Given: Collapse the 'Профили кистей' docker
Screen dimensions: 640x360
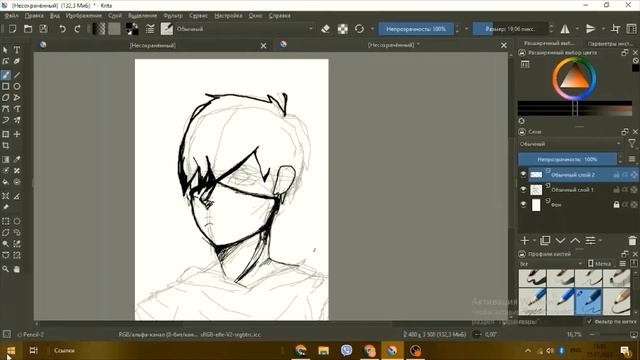Looking at the screenshot, I should point(522,254).
